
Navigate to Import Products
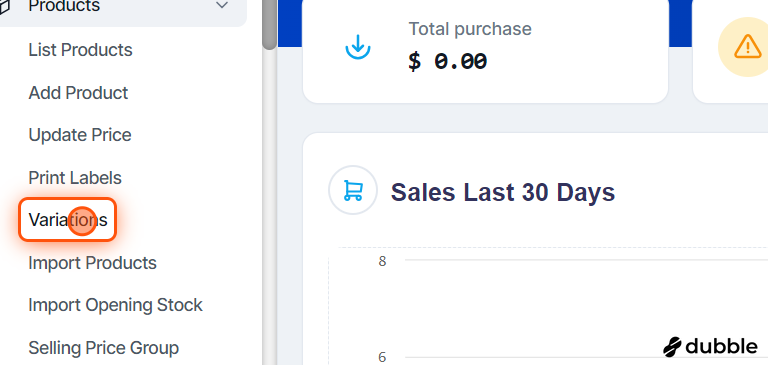93,263
